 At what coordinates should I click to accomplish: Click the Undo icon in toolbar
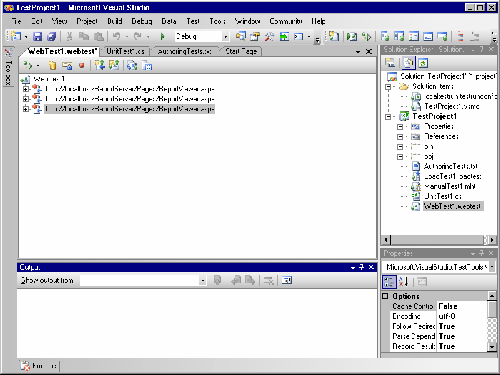coord(116,36)
